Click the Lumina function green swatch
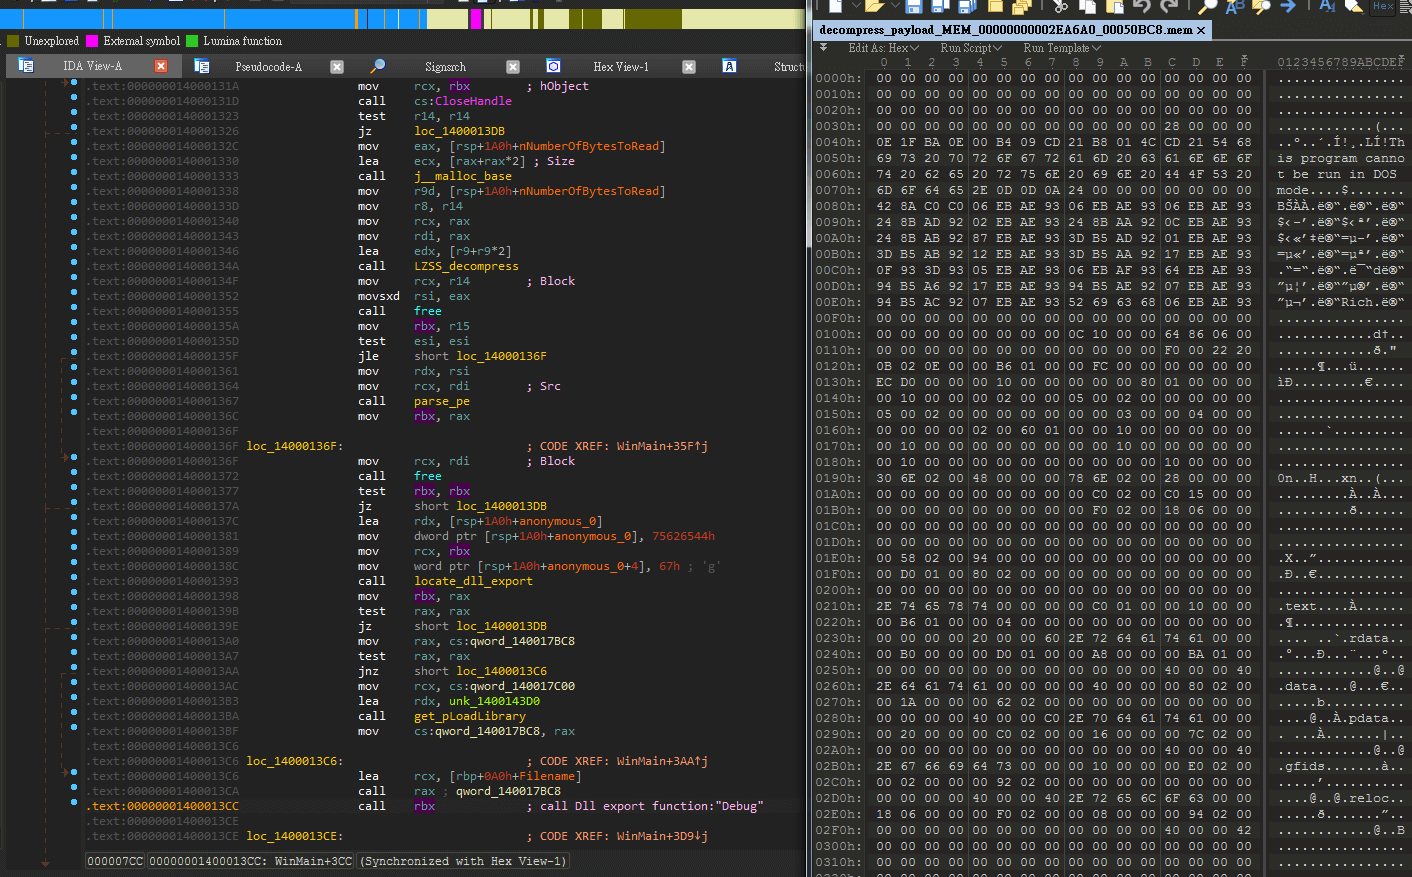Screen dimensions: 1412x877 [x=192, y=41]
